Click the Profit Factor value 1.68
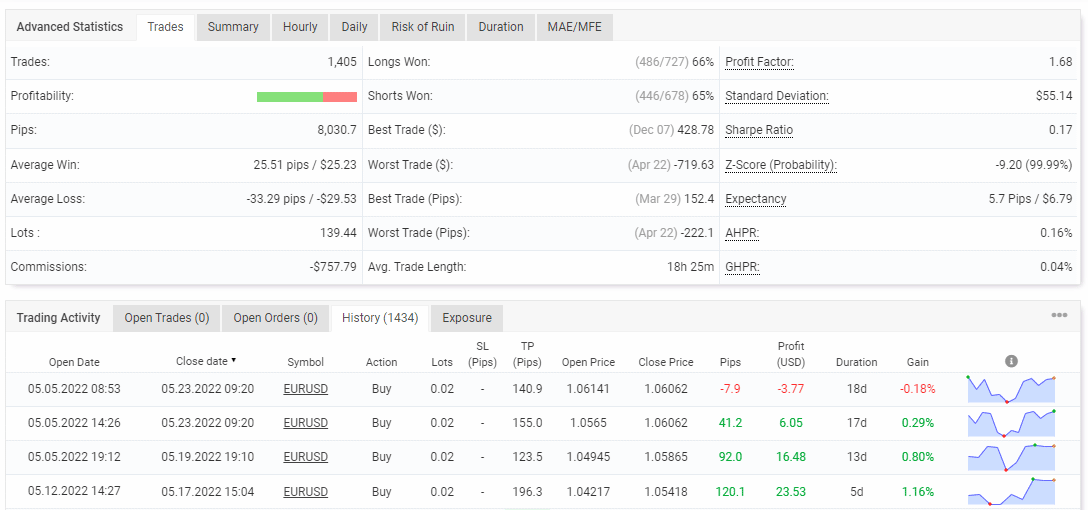Image resolution: width=1088 pixels, height=510 pixels. coord(1060,62)
